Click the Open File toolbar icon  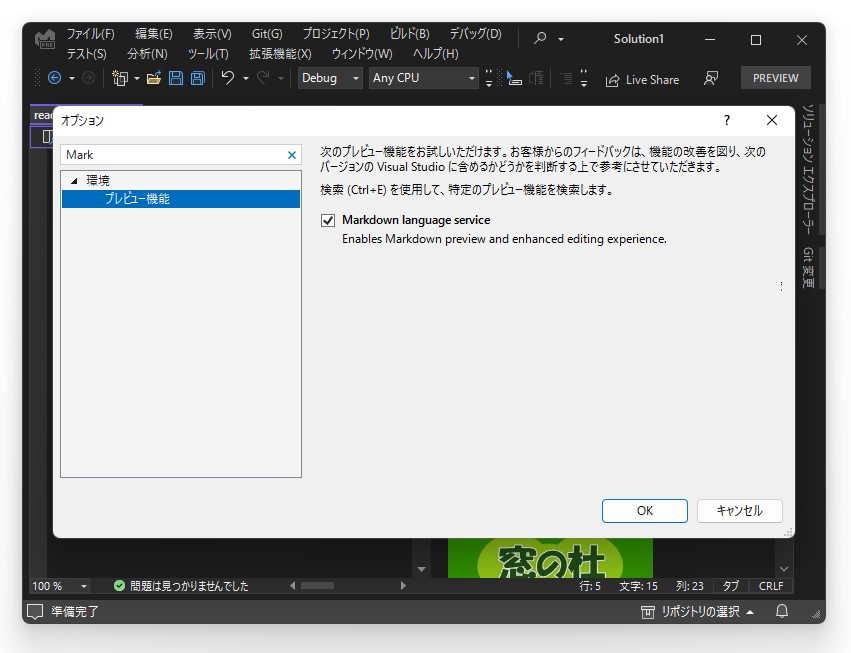point(152,78)
